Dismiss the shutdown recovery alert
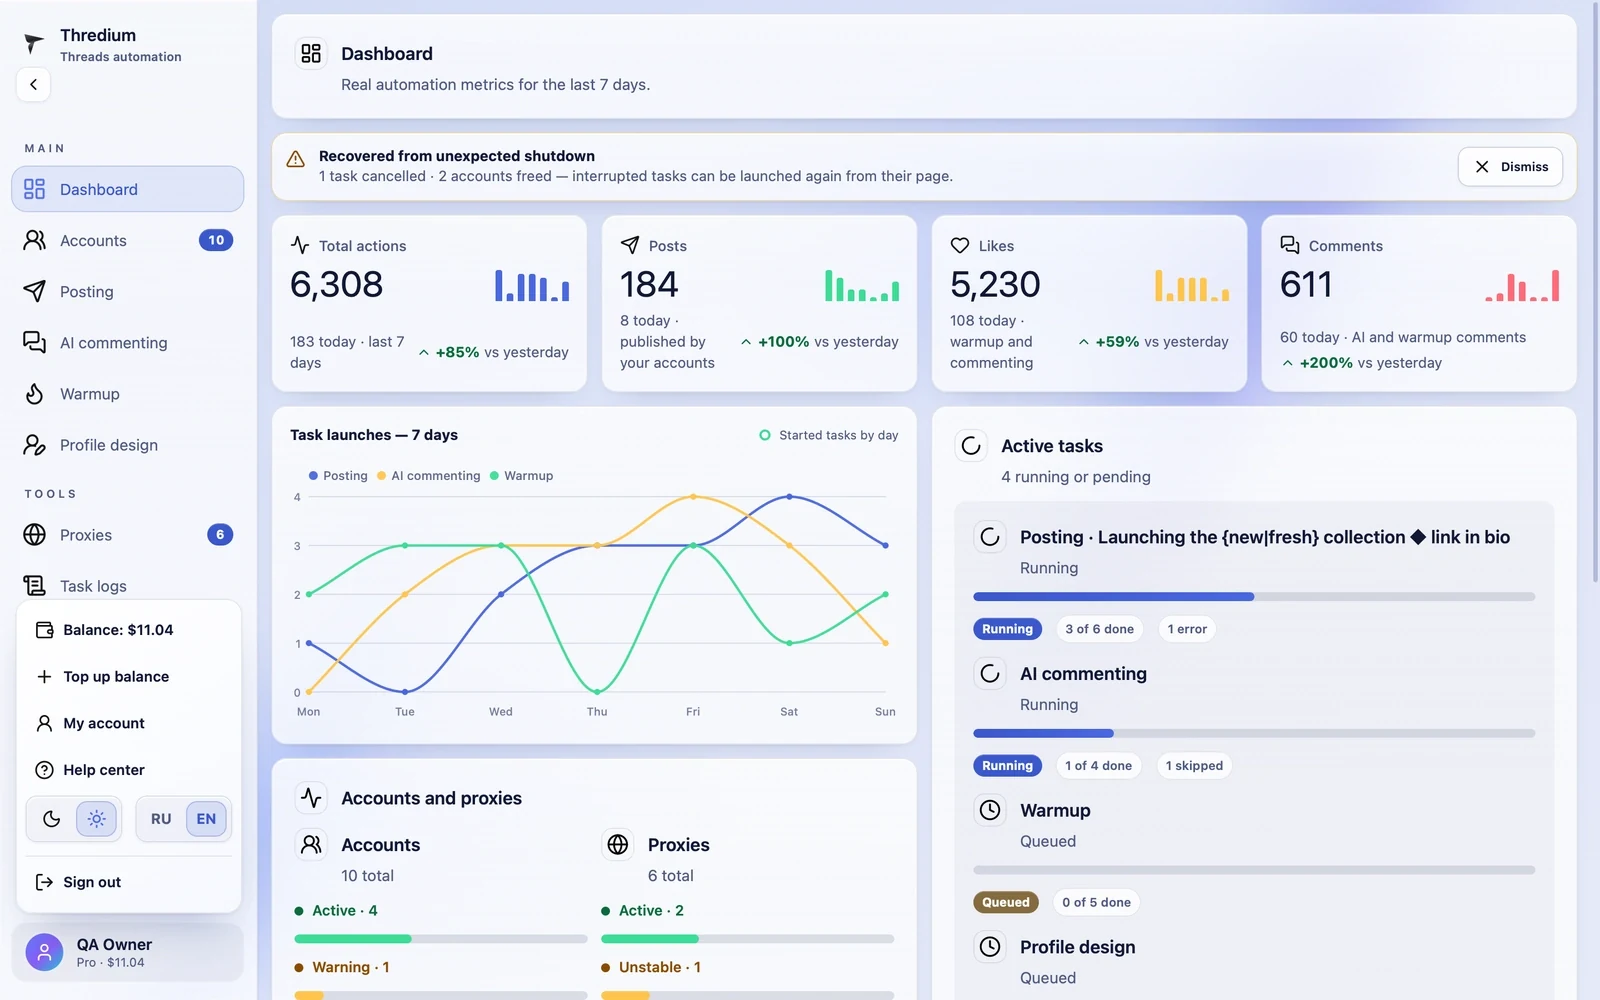The height and width of the screenshot is (1000, 1600). pyautogui.click(x=1510, y=167)
